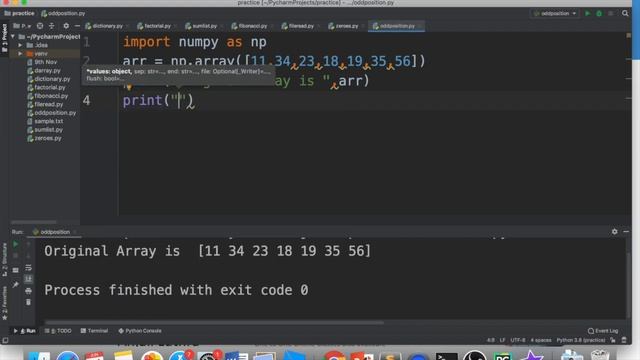Open the Event Log button
This screenshot has height=360, width=640.
[603, 331]
